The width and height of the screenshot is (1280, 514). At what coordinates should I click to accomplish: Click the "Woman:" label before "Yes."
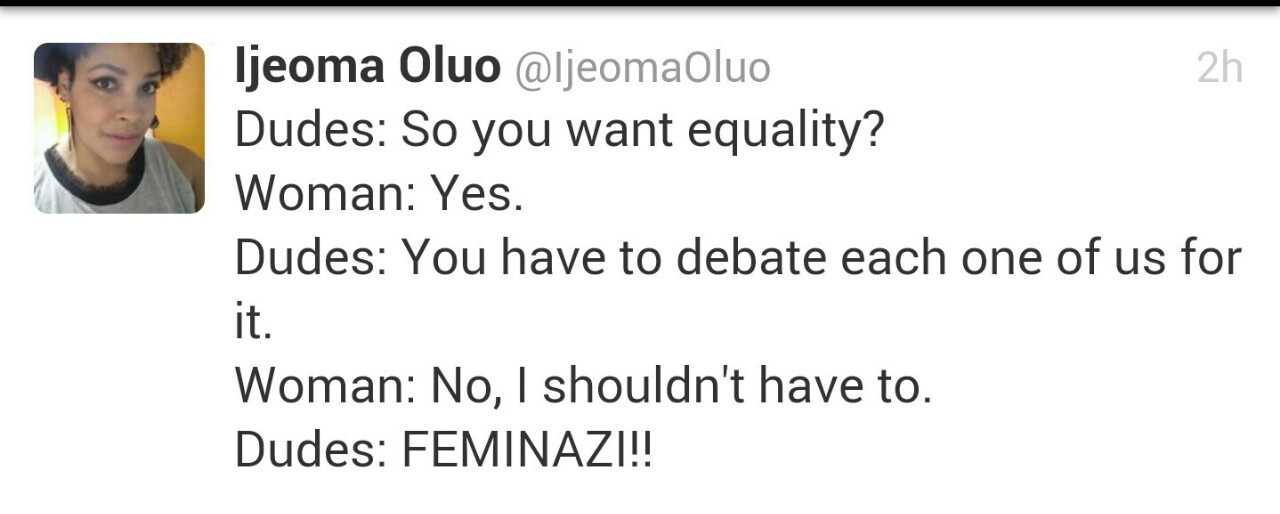coord(326,196)
